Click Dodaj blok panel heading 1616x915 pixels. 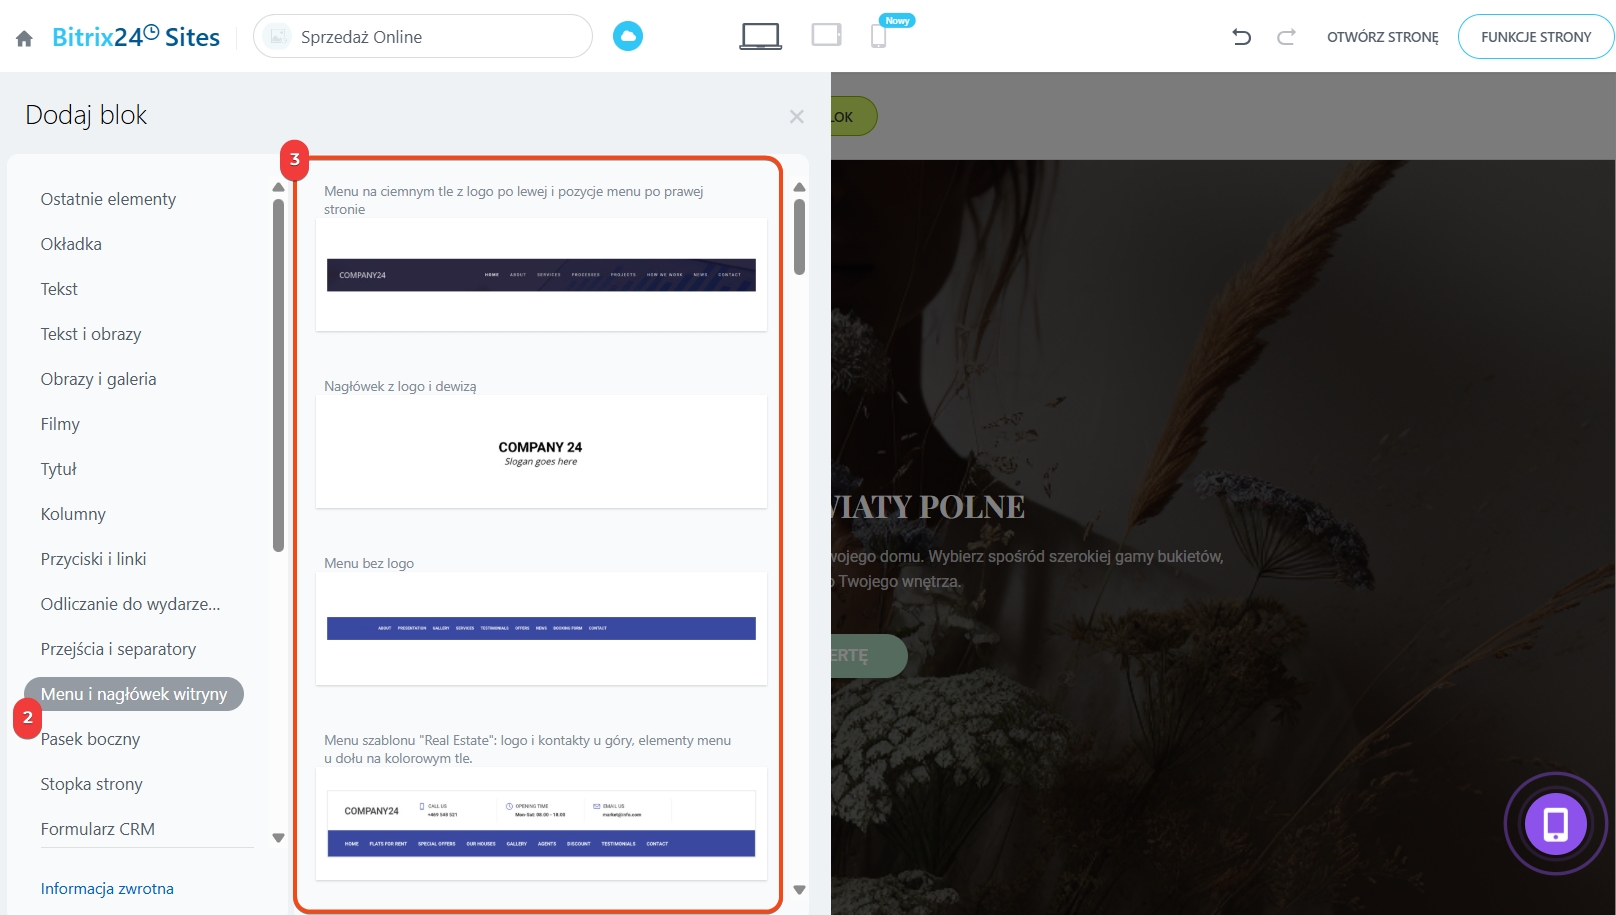click(x=86, y=115)
